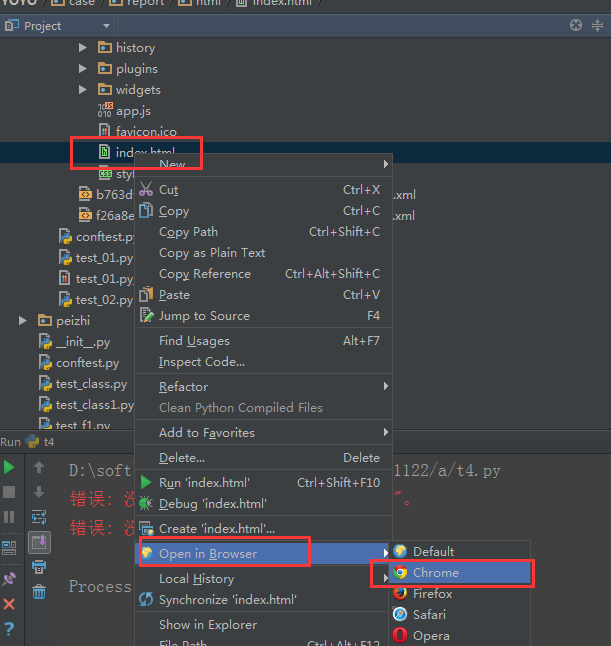The image size is (611, 646).
Task: Expand the widgets folder
Action: 83,90
